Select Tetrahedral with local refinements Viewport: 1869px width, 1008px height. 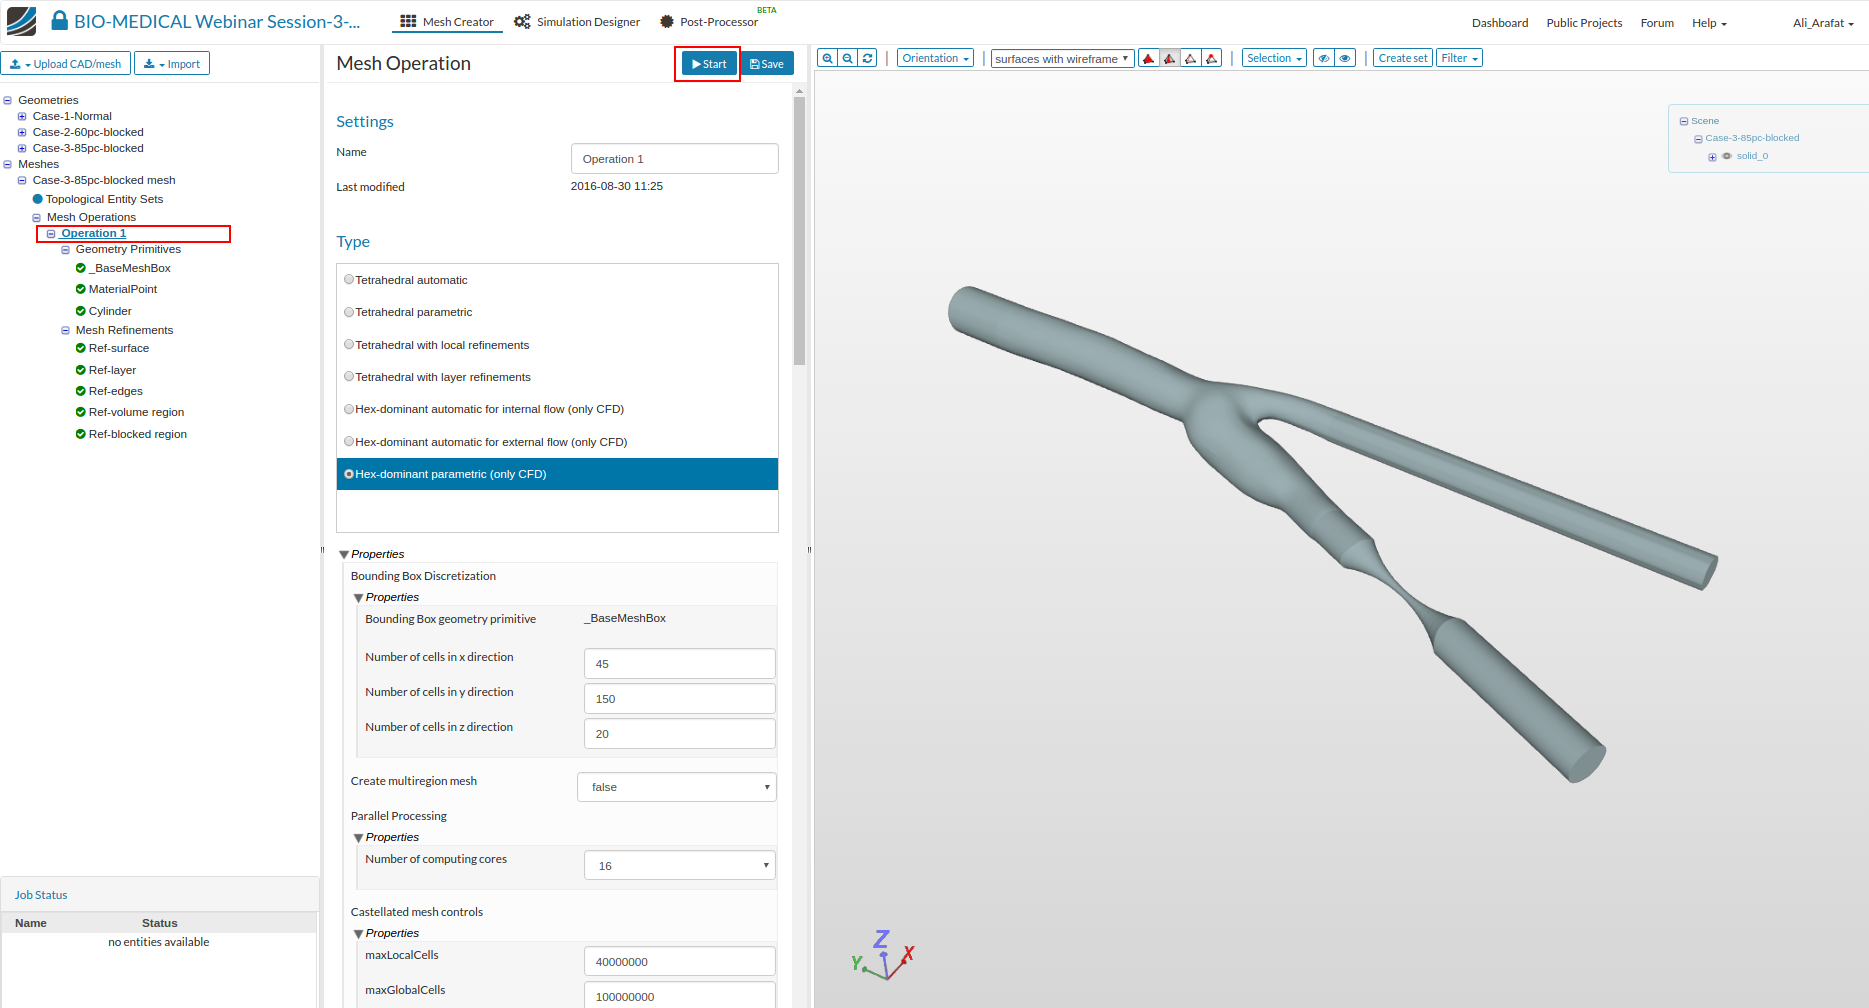pos(349,345)
